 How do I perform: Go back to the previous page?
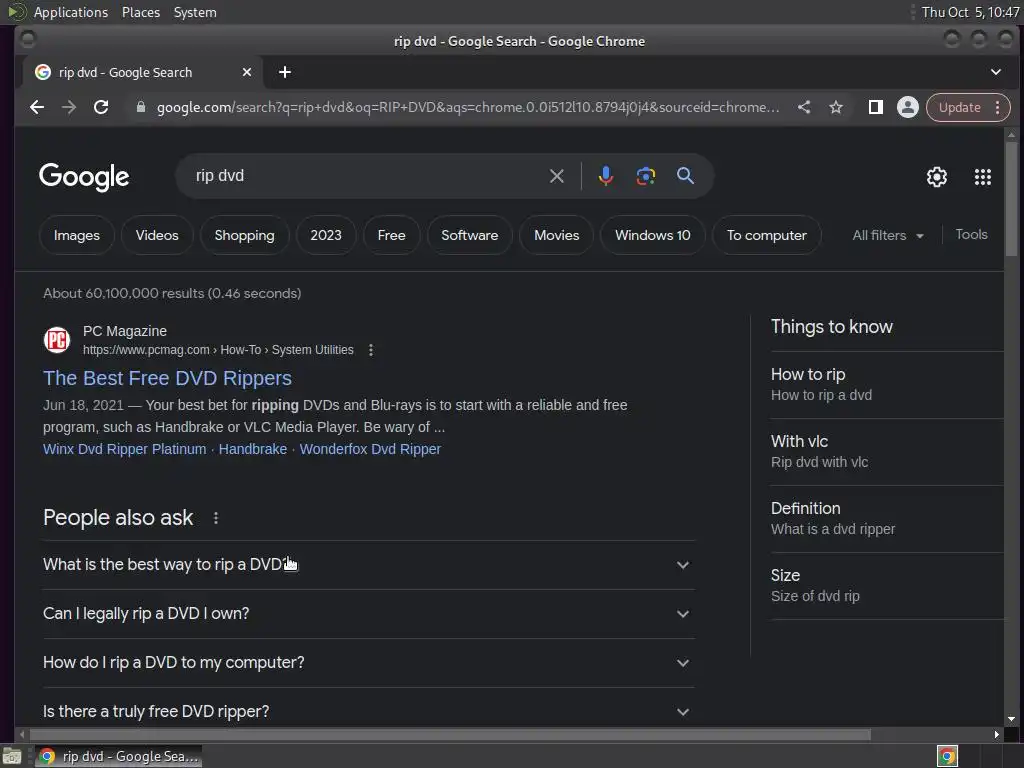[37, 107]
